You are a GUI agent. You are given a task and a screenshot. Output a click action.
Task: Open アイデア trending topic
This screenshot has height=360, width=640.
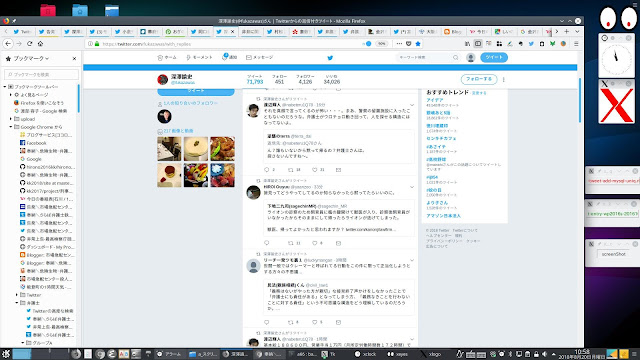(x=435, y=100)
